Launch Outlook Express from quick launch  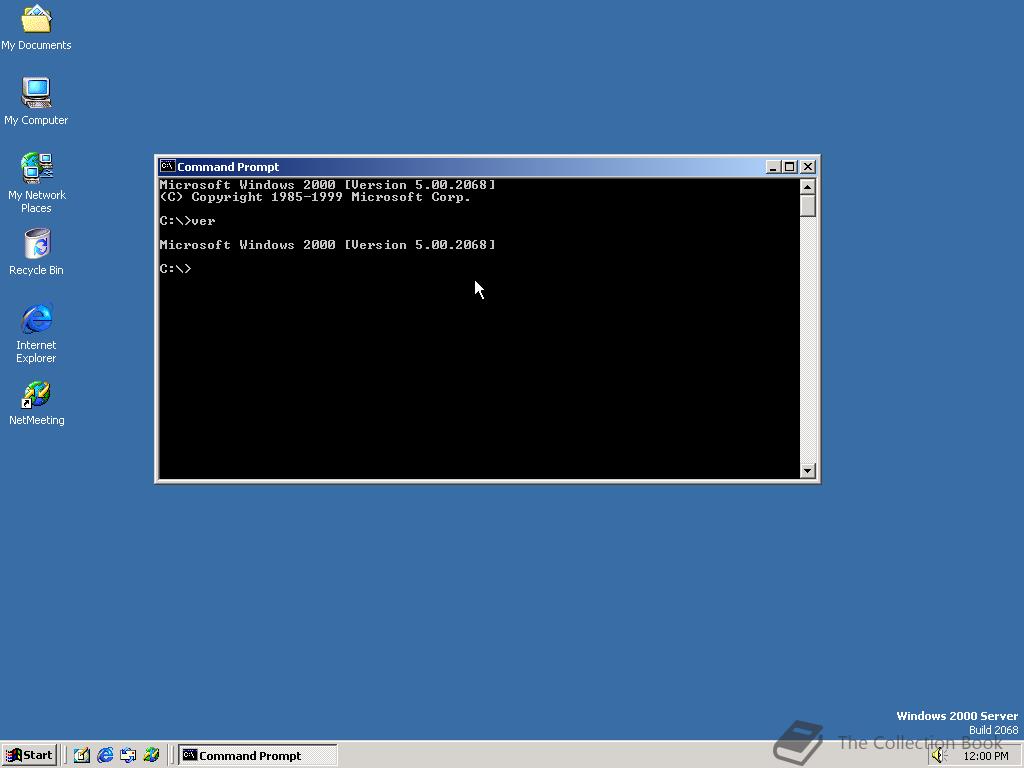click(x=128, y=755)
